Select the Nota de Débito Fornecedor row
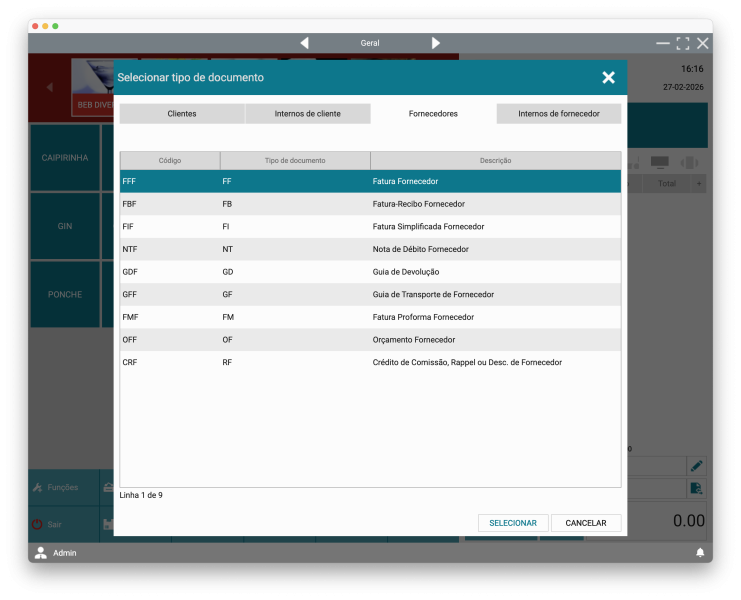Viewport: 741px width, 600px height. coord(370,249)
